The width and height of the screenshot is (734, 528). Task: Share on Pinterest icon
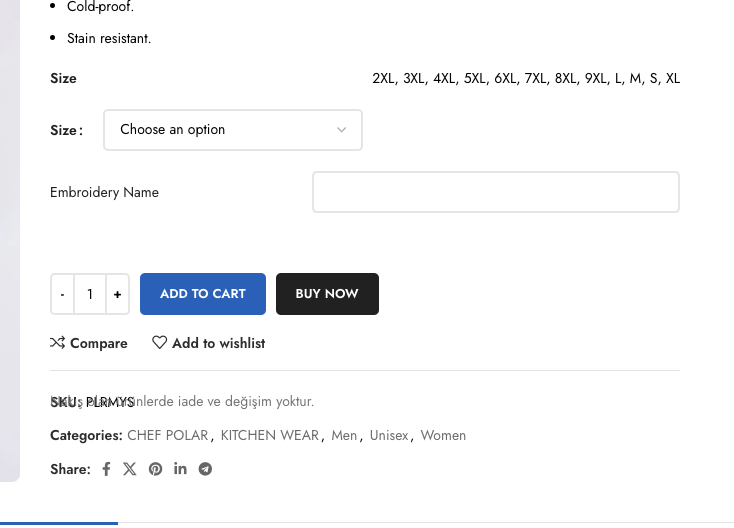point(155,469)
